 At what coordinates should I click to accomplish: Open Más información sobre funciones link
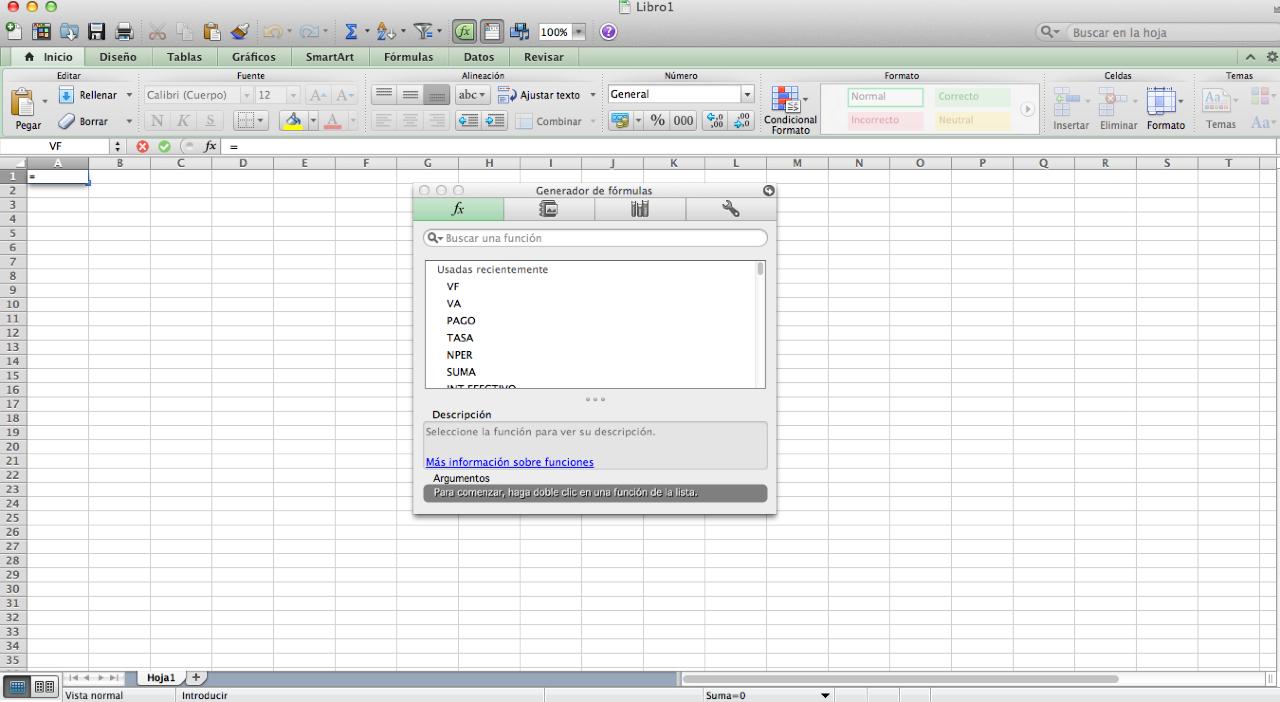(x=509, y=462)
